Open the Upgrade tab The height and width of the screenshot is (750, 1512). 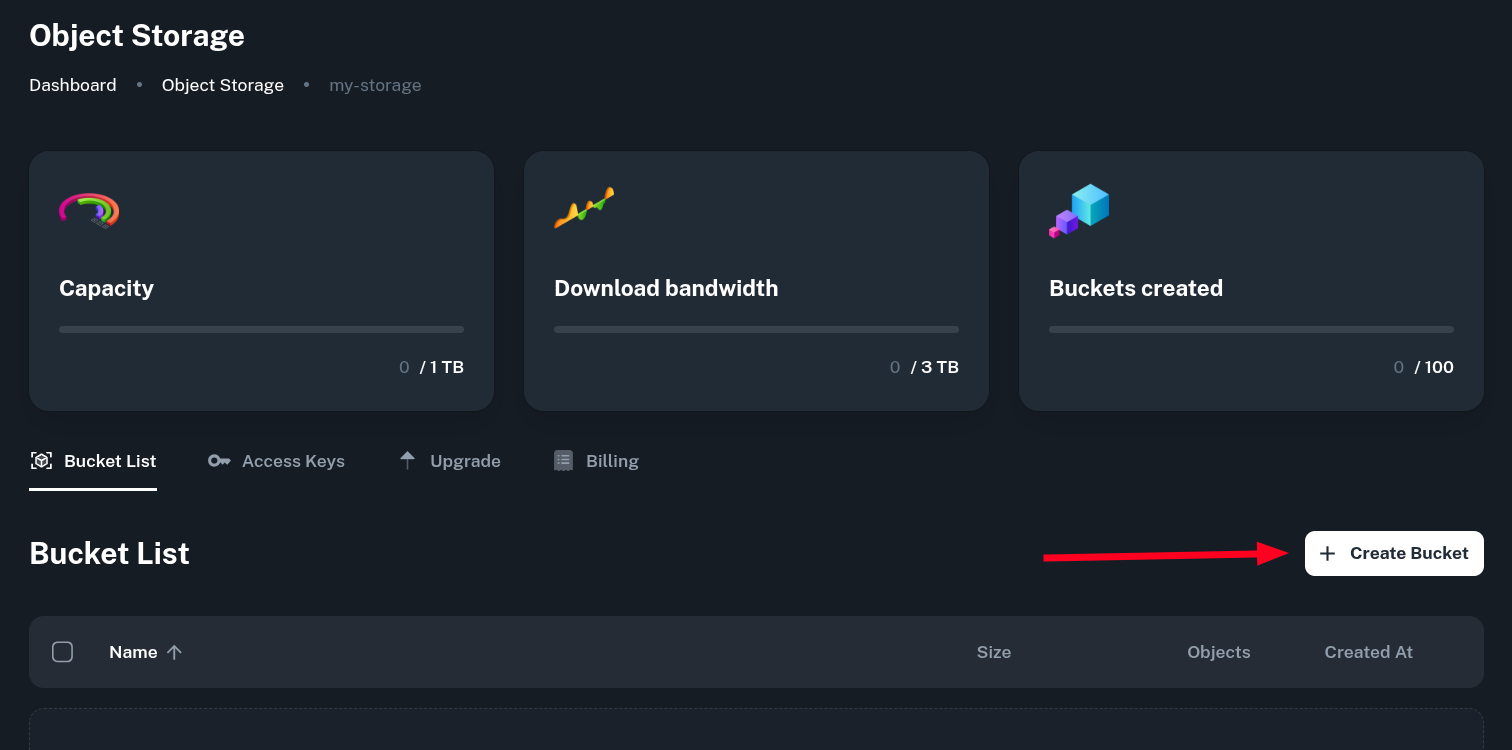click(465, 461)
